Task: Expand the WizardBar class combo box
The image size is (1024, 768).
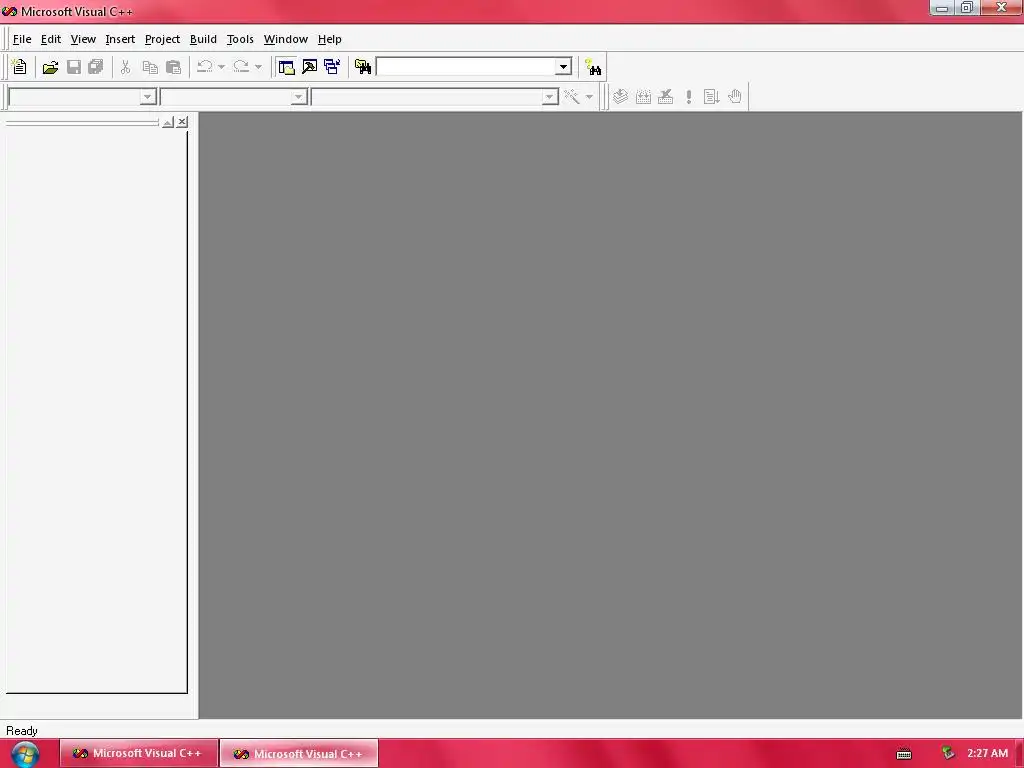Action: 148,97
